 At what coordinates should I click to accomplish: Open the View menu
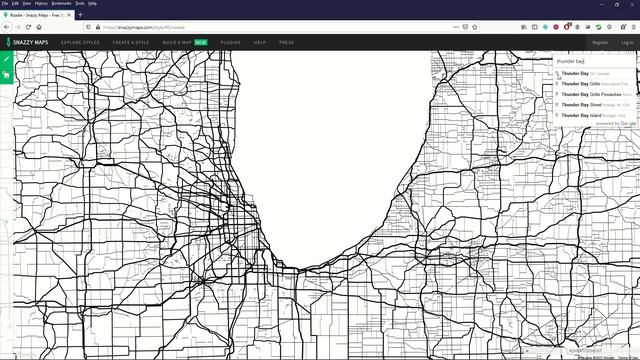(x=27, y=3)
